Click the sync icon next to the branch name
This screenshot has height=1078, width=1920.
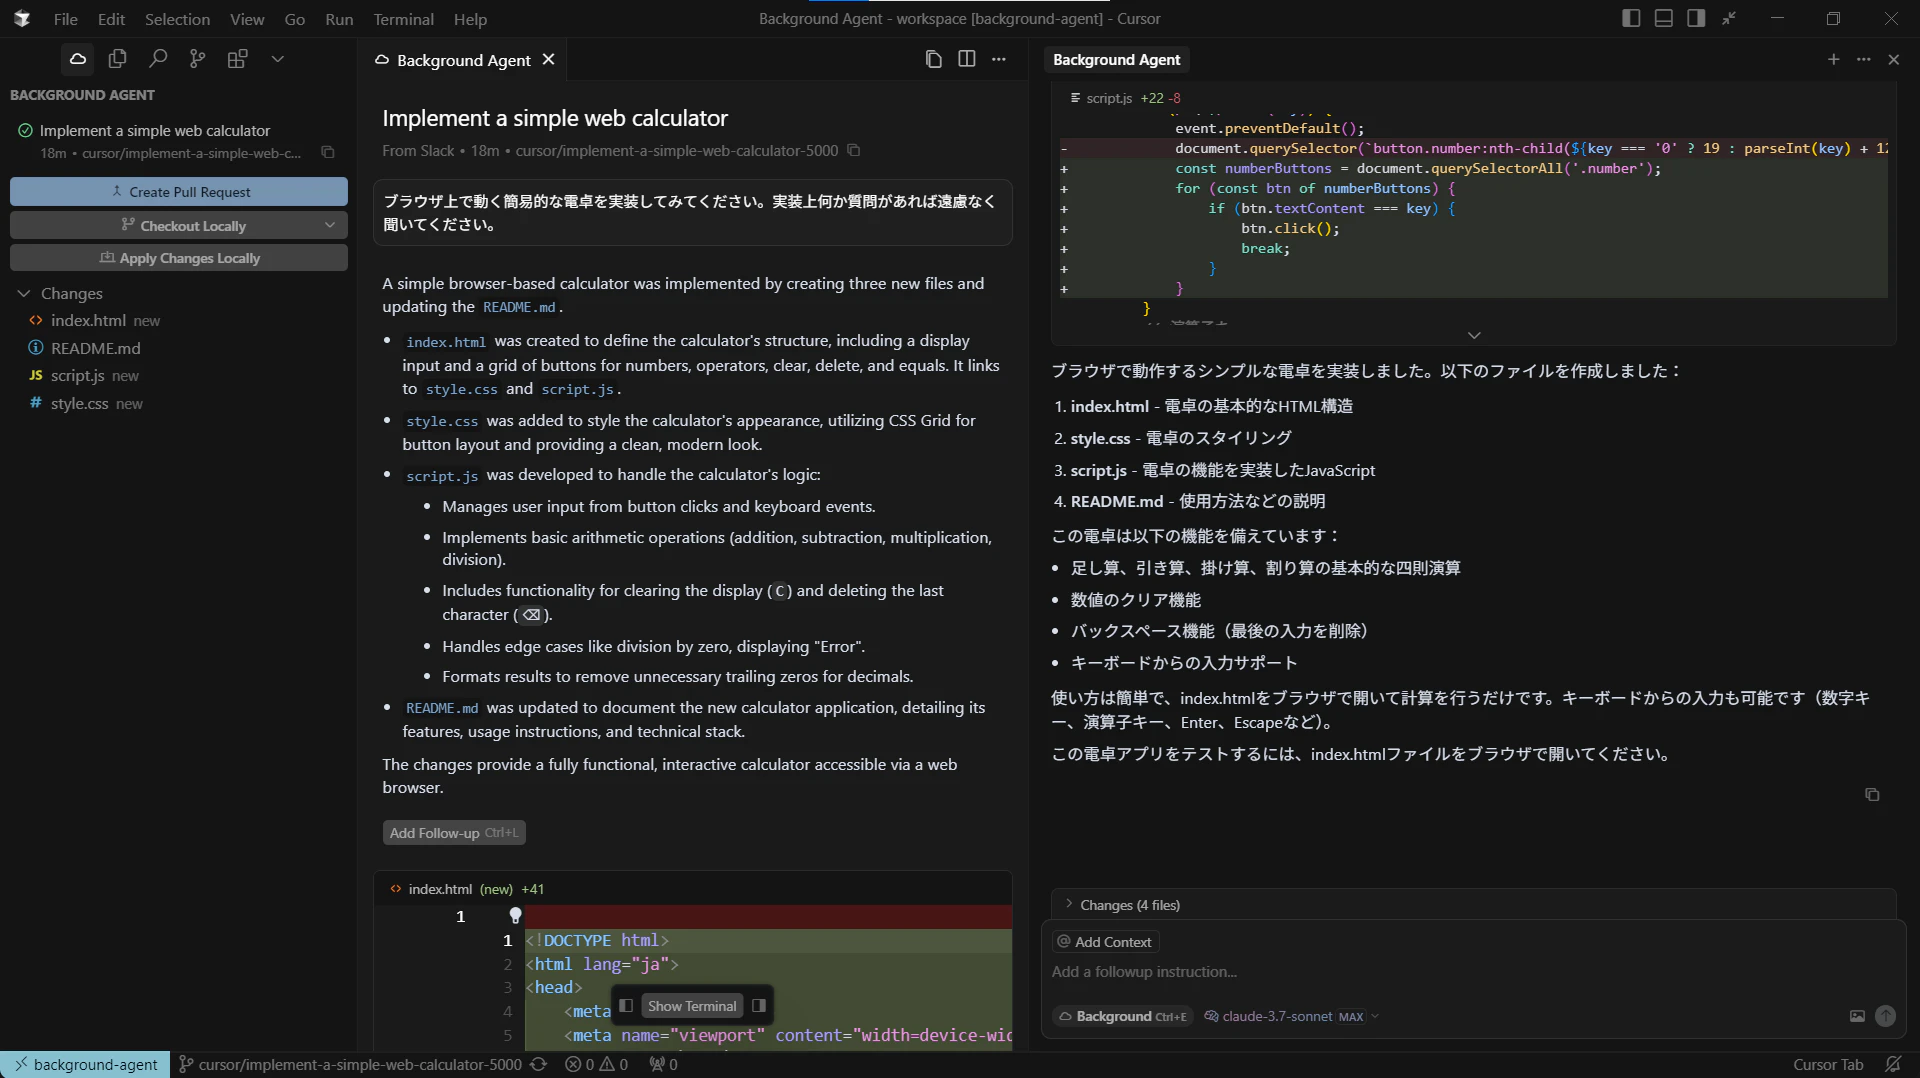click(539, 1064)
